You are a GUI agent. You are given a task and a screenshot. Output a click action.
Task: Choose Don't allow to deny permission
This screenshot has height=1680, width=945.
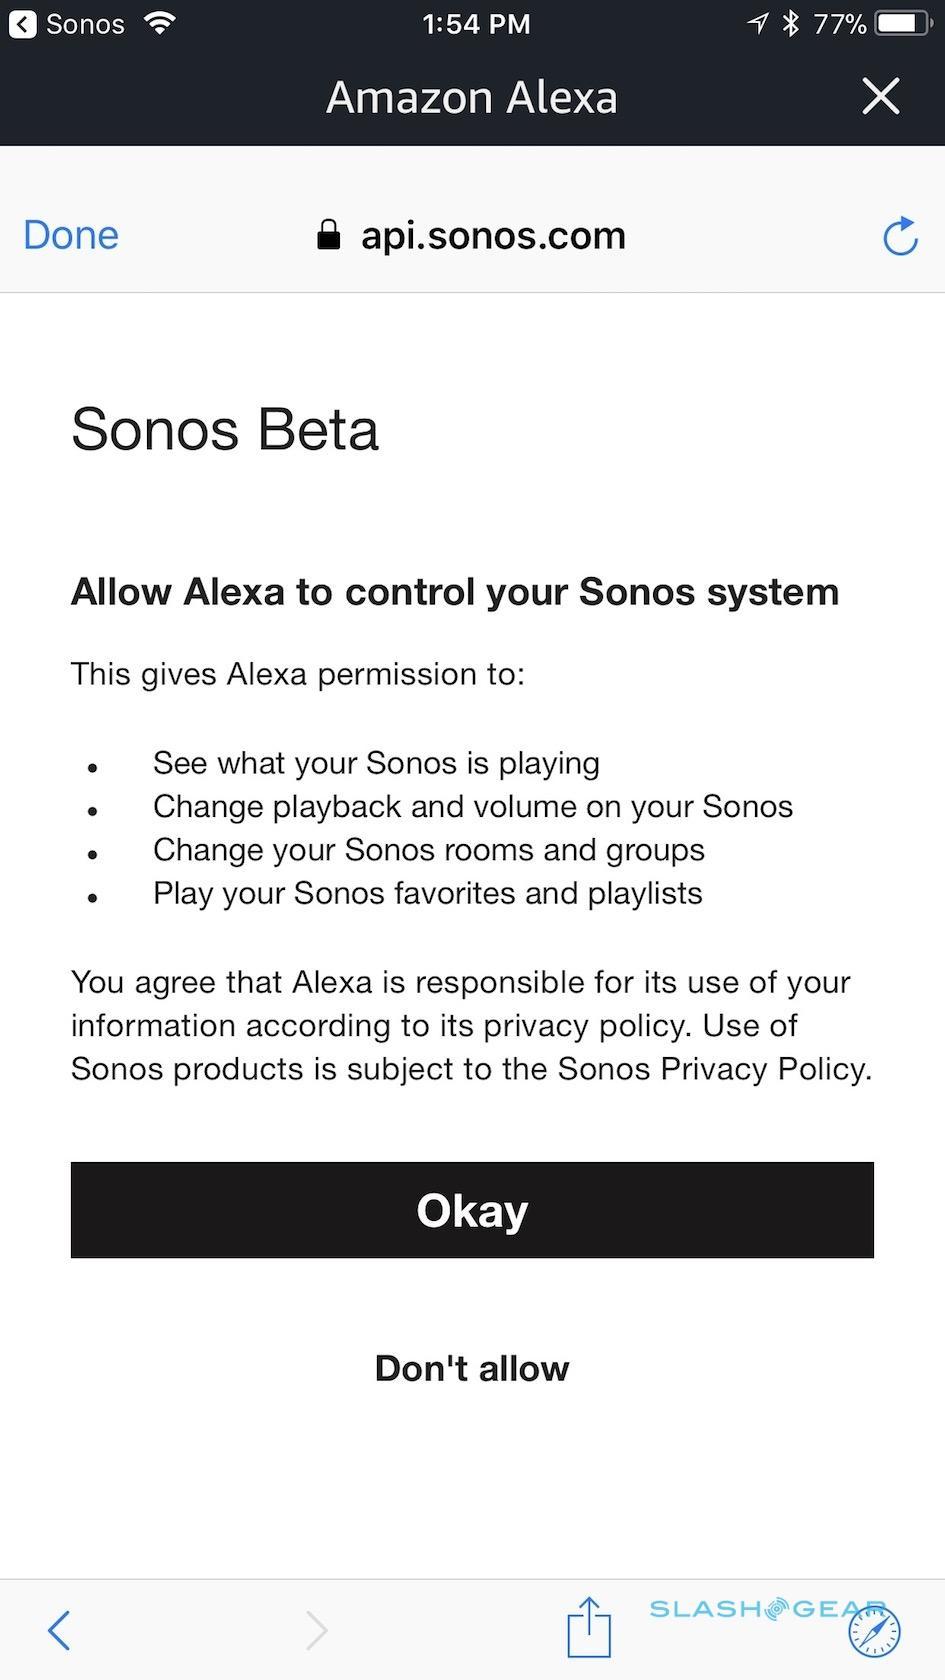tap(472, 1368)
